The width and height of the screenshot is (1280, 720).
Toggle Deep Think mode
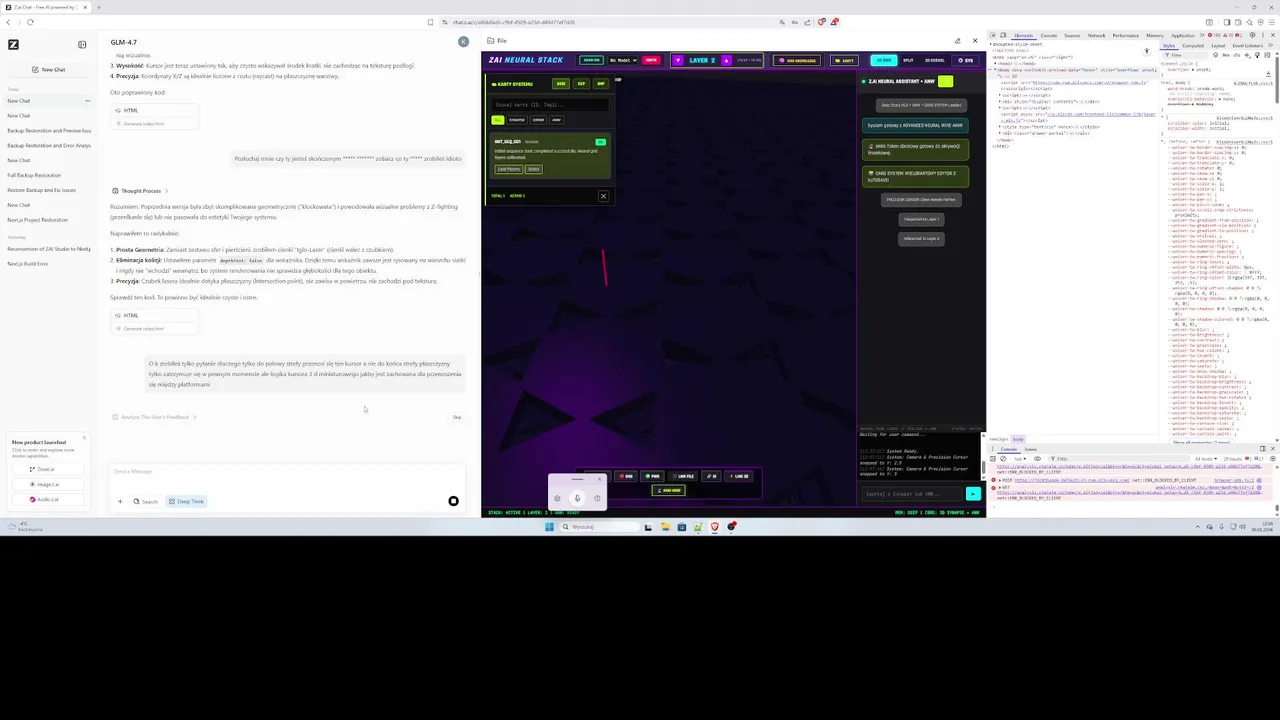point(186,501)
